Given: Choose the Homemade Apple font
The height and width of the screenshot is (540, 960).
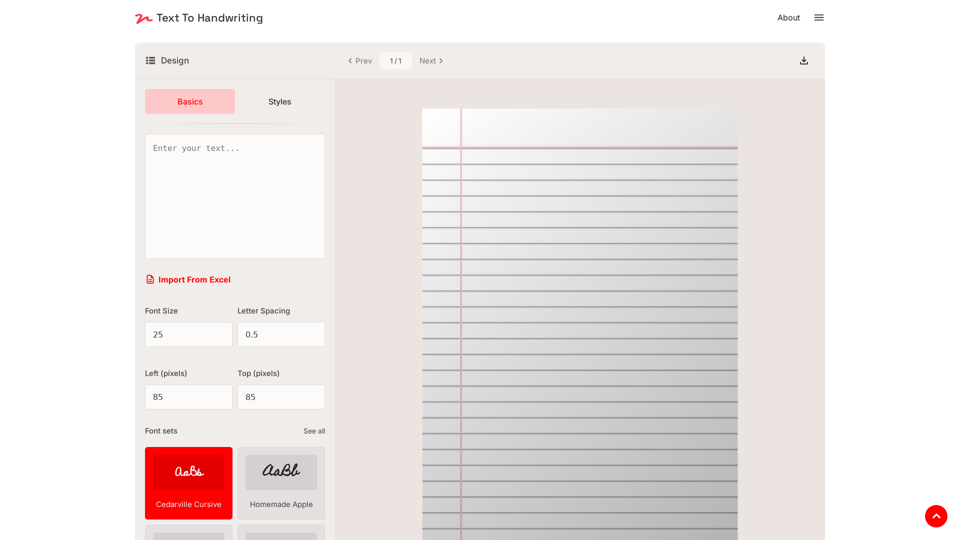Looking at the screenshot, I should click(281, 483).
